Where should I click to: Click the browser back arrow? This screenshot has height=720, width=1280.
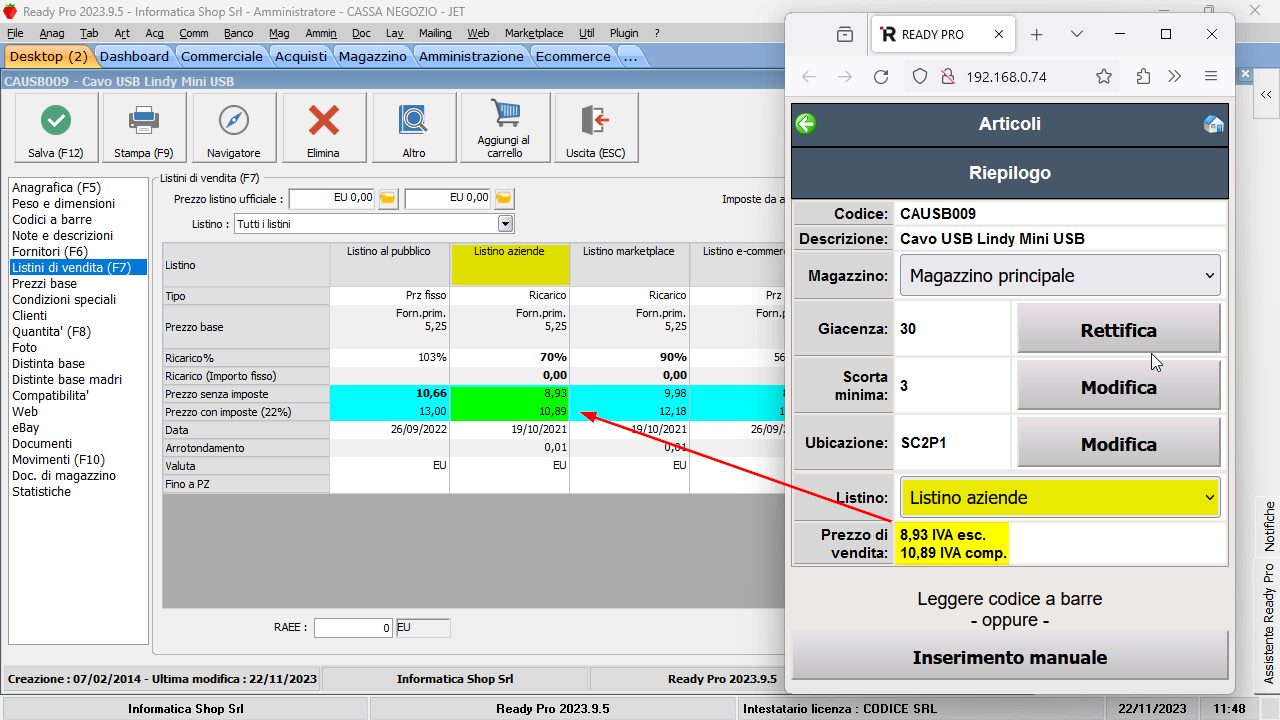point(809,77)
